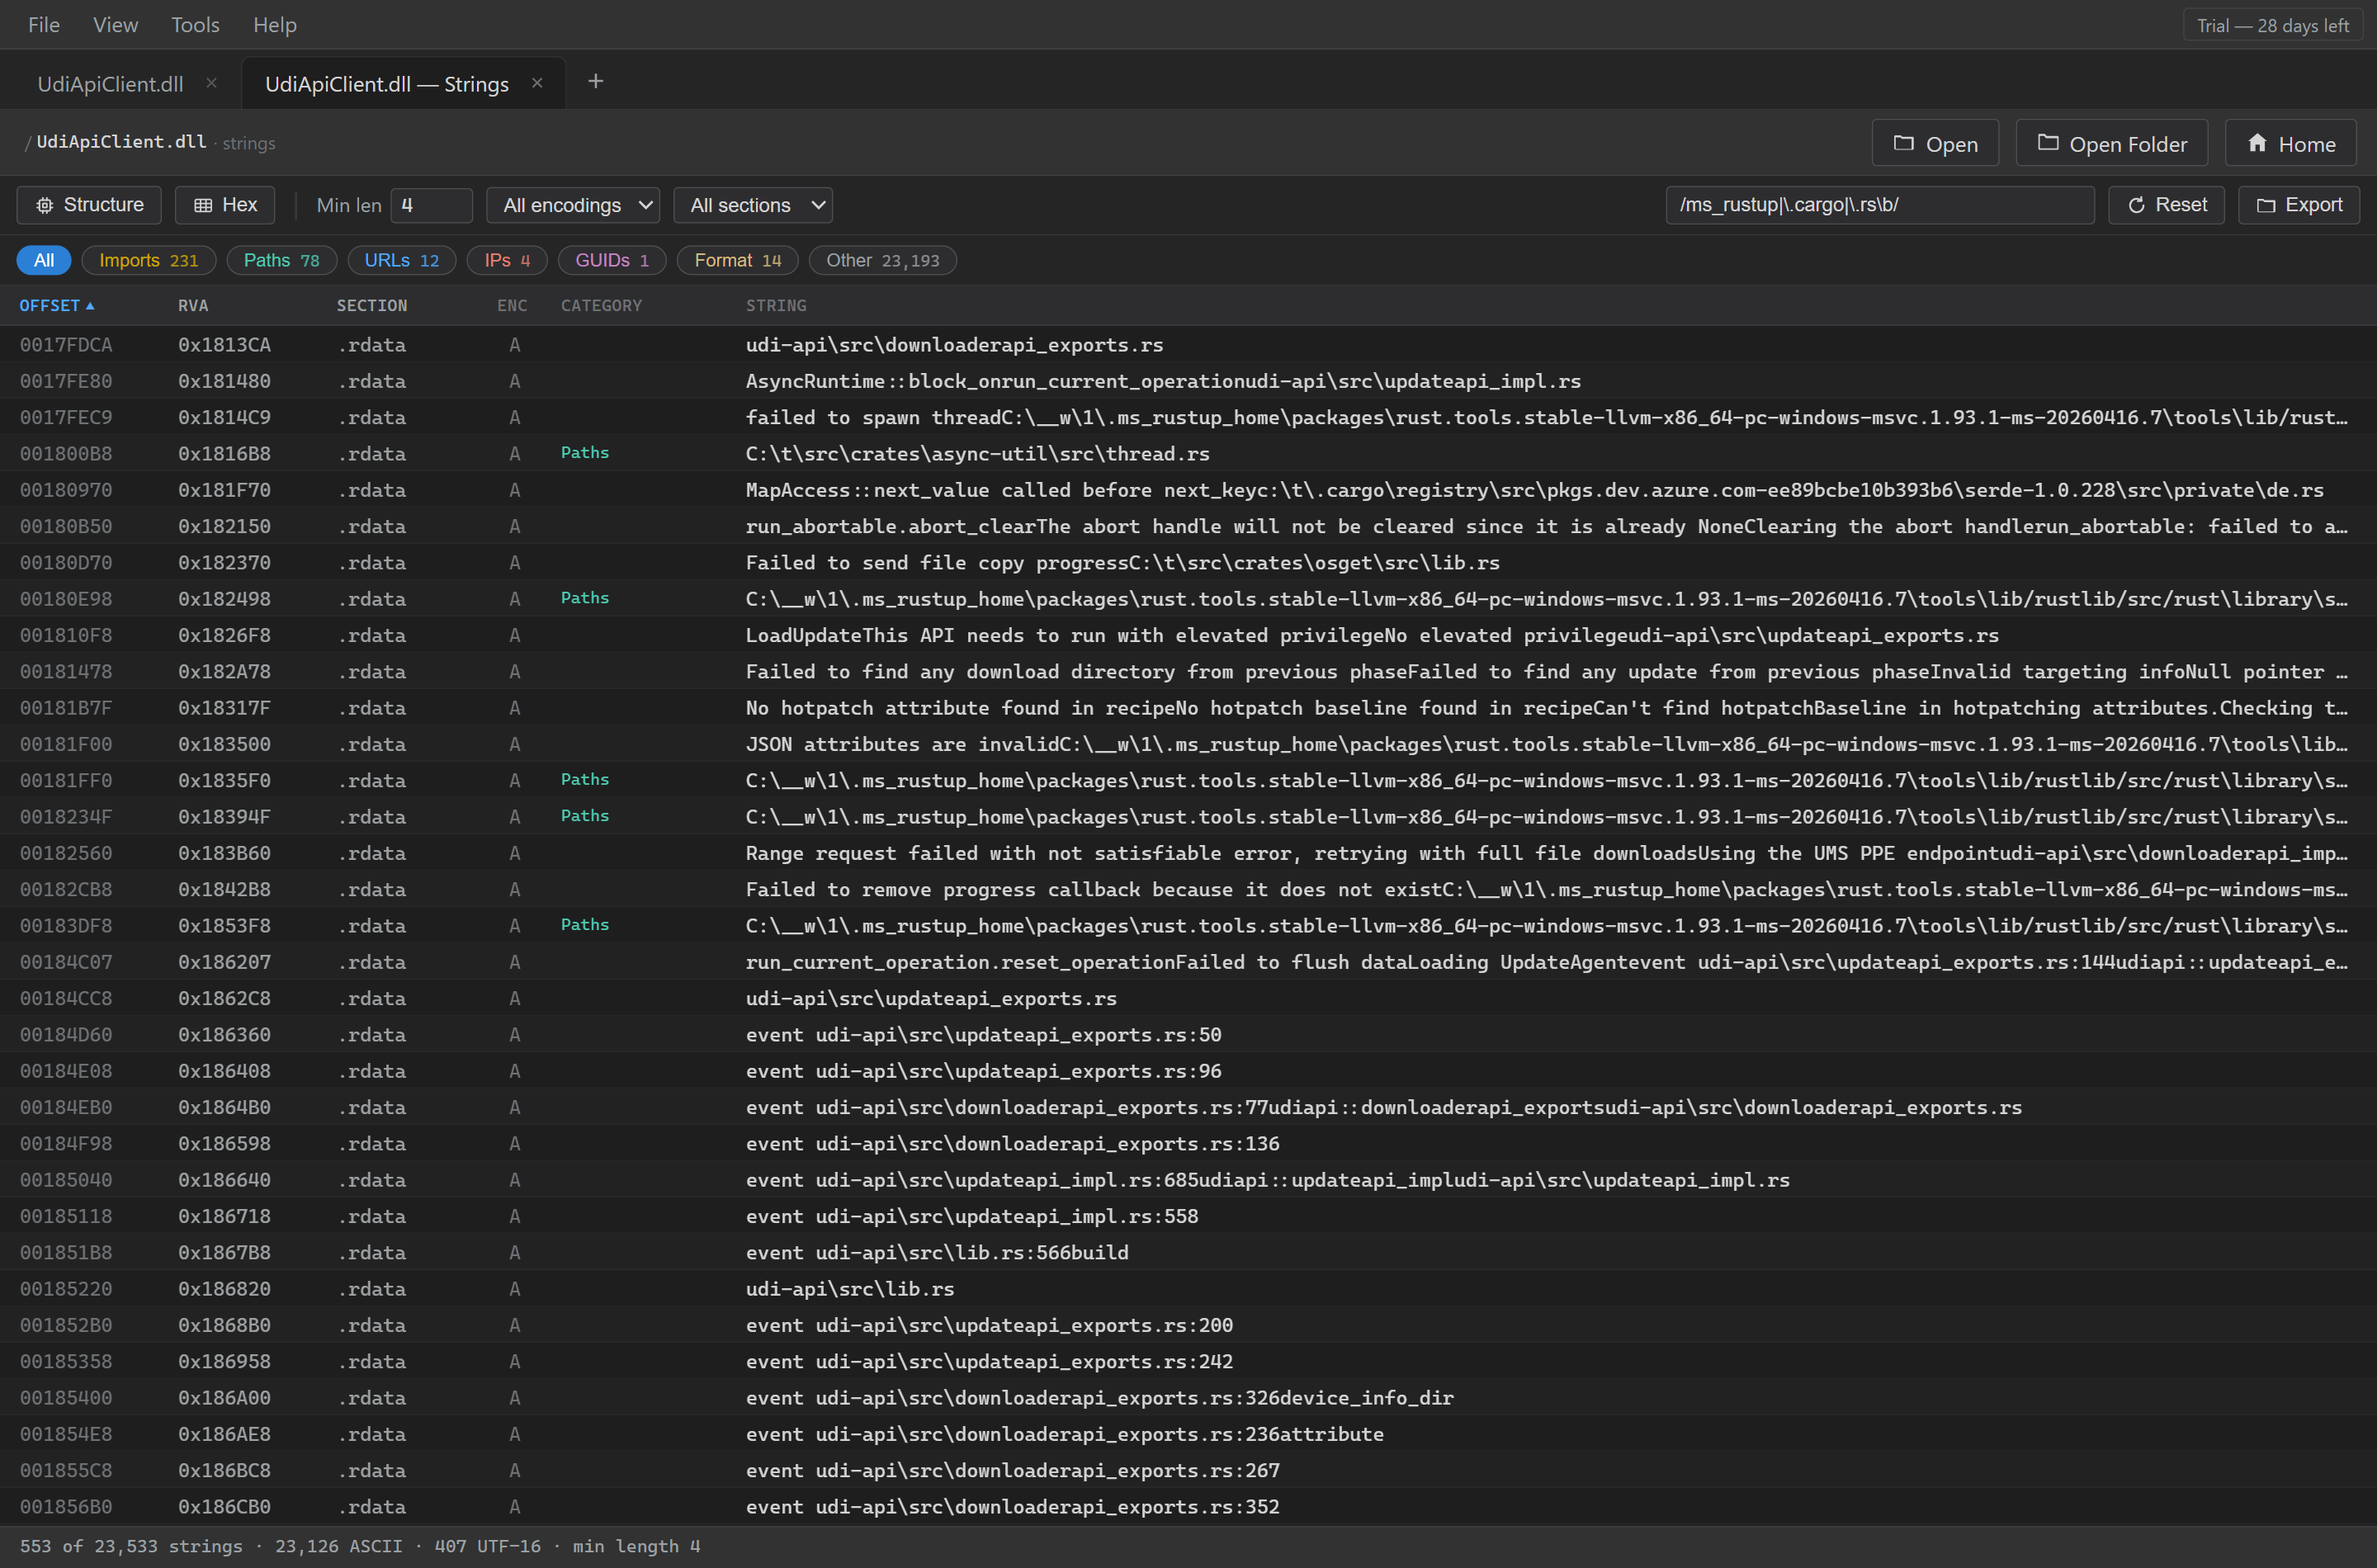
Task: Click the regex search filter field
Action: point(1880,205)
